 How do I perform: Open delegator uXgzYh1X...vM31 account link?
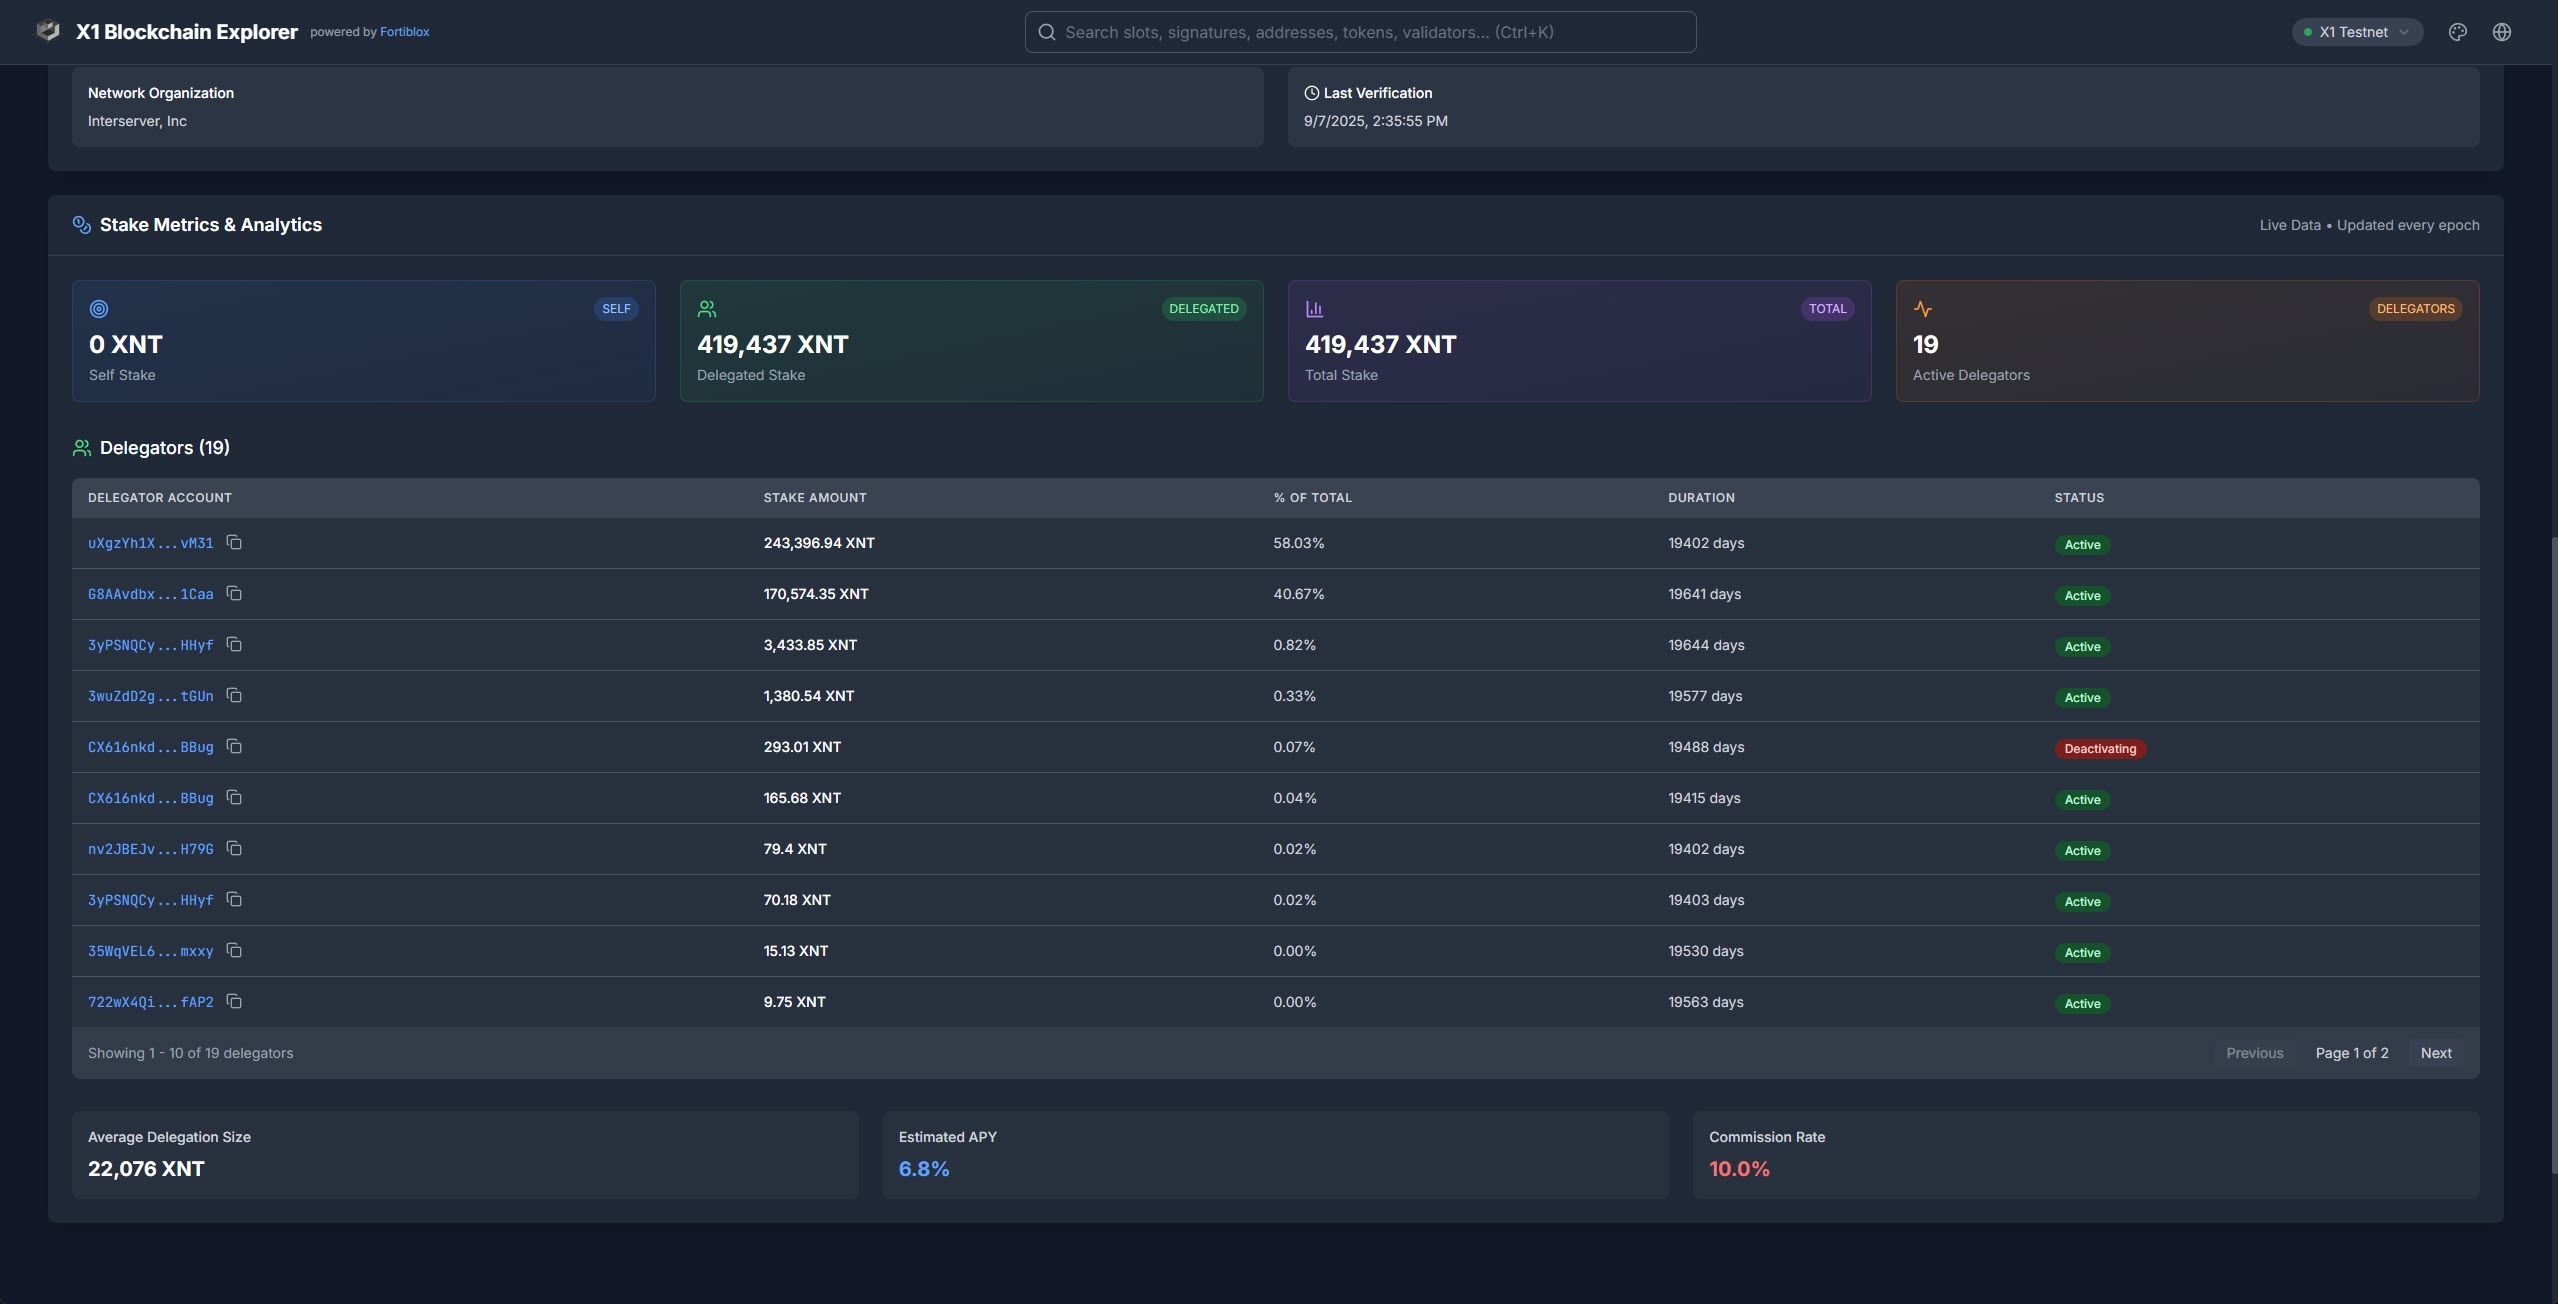150,543
